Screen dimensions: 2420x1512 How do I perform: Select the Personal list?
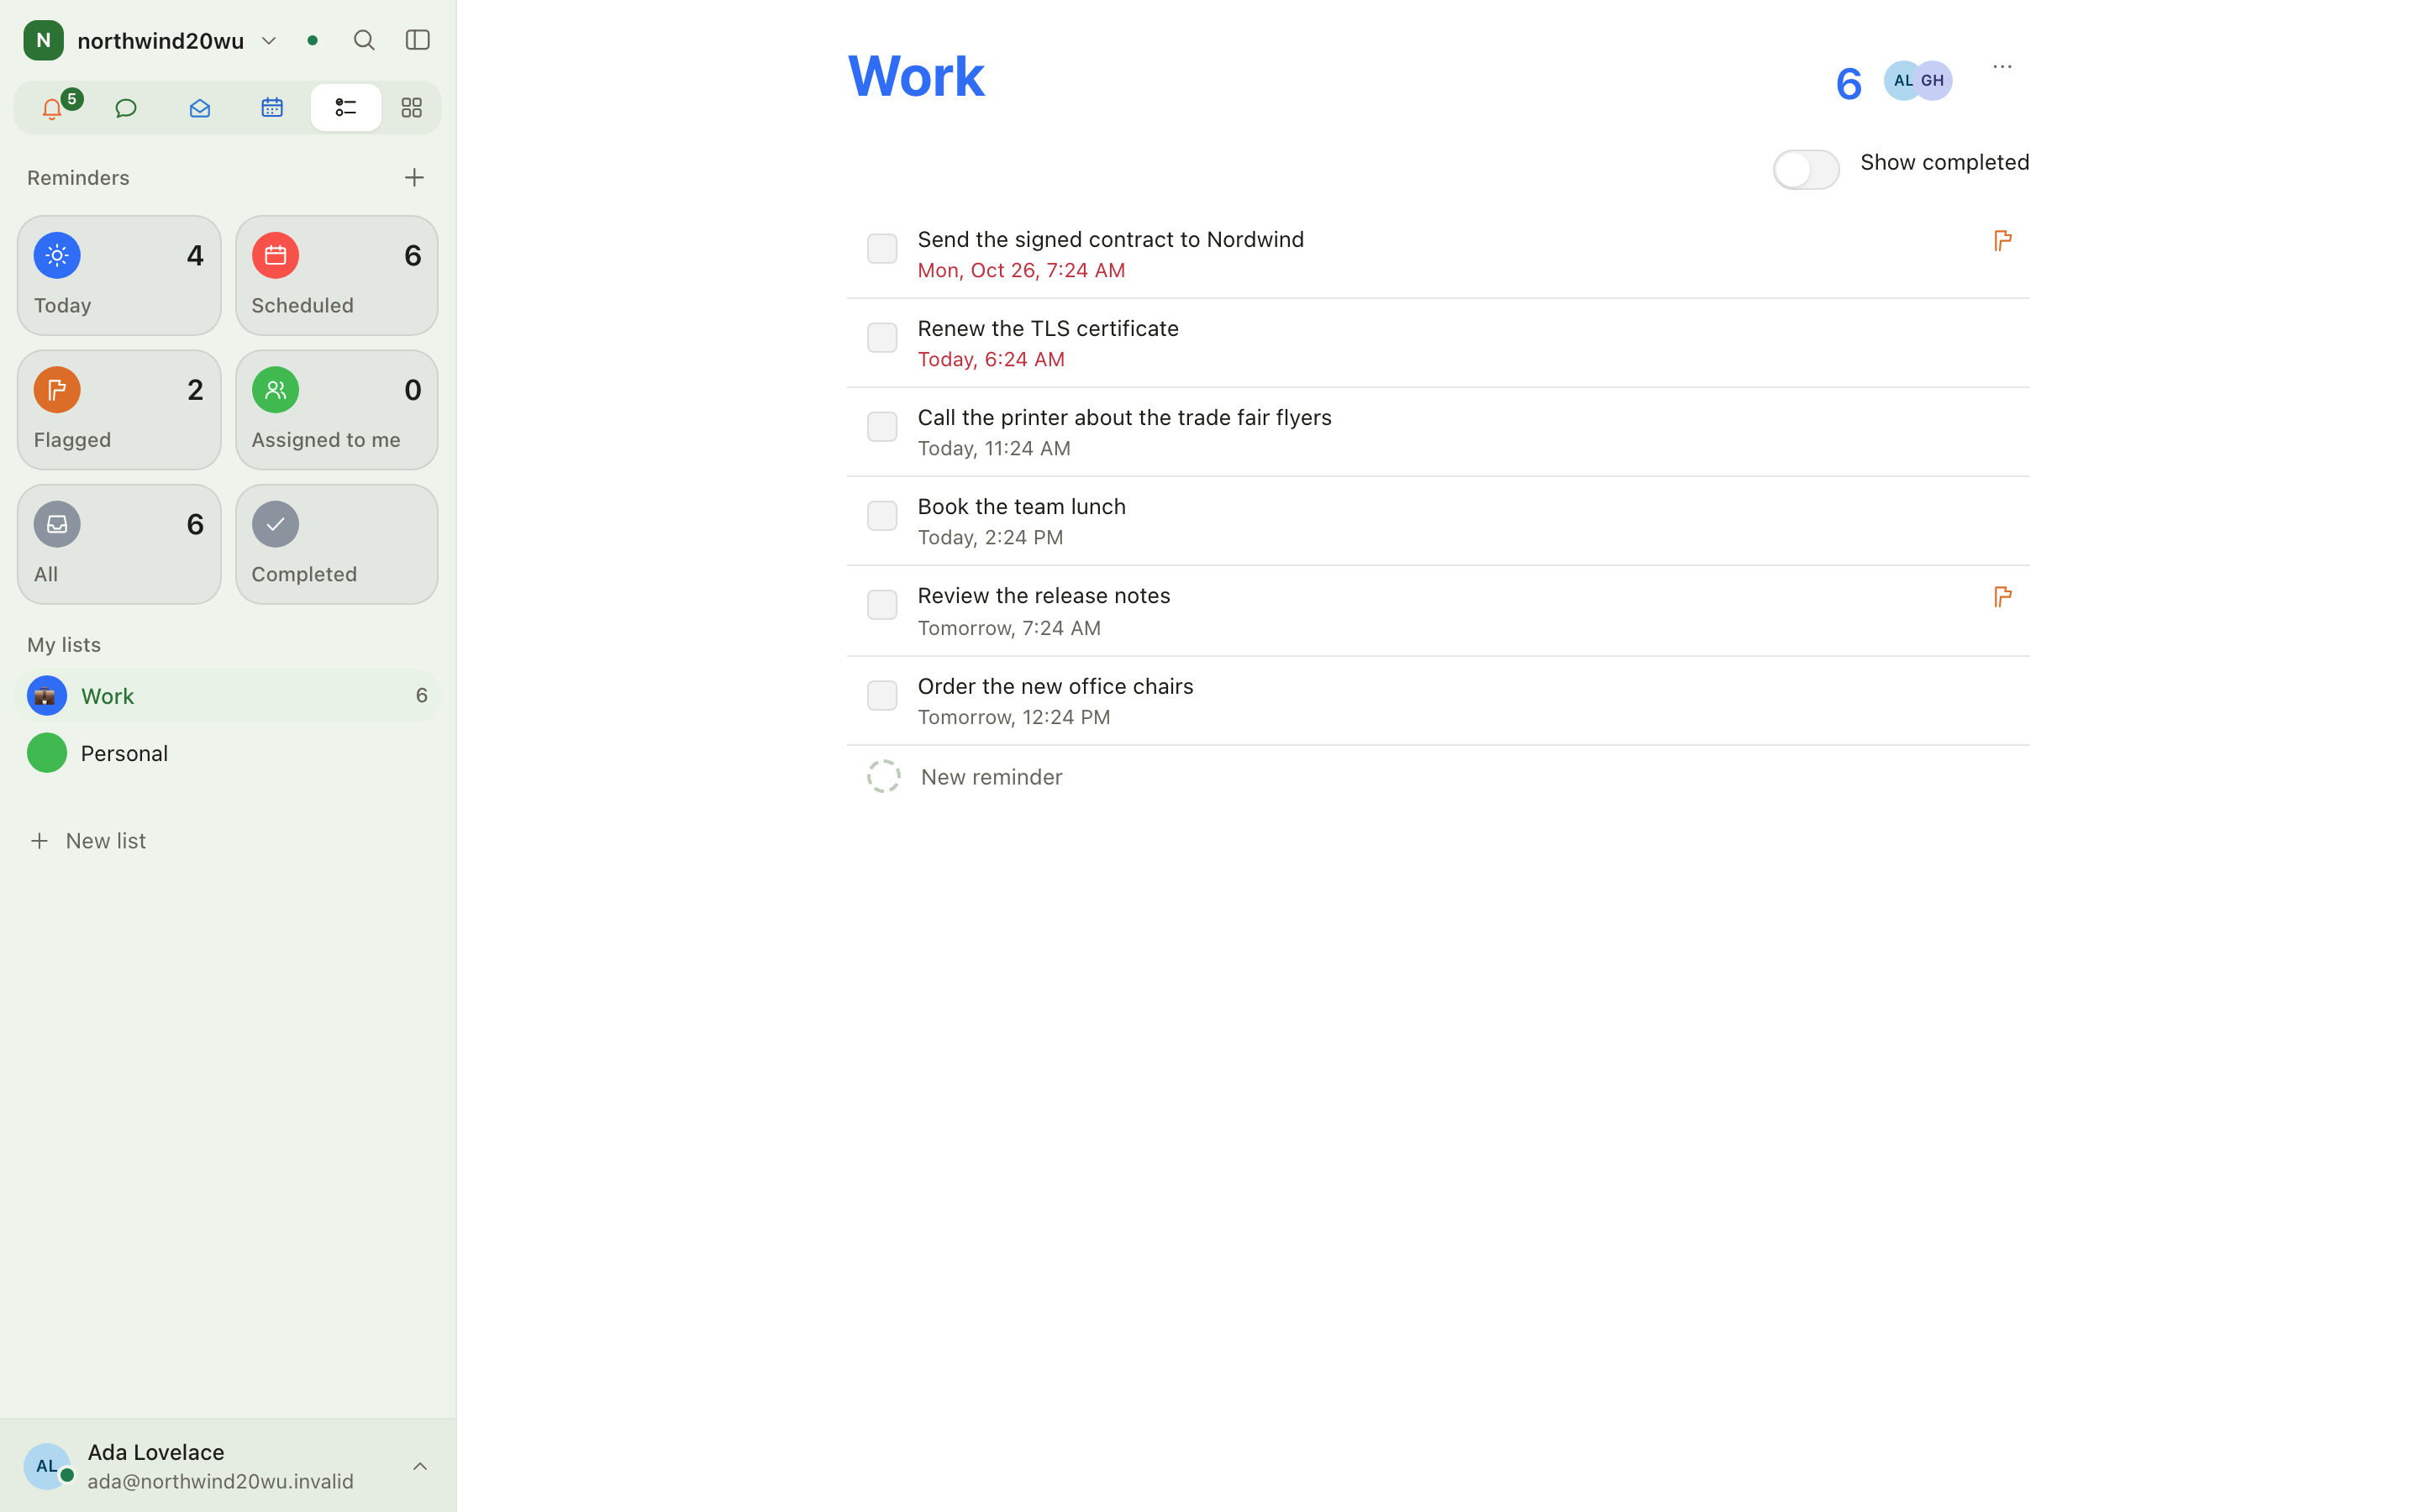pyautogui.click(x=228, y=753)
